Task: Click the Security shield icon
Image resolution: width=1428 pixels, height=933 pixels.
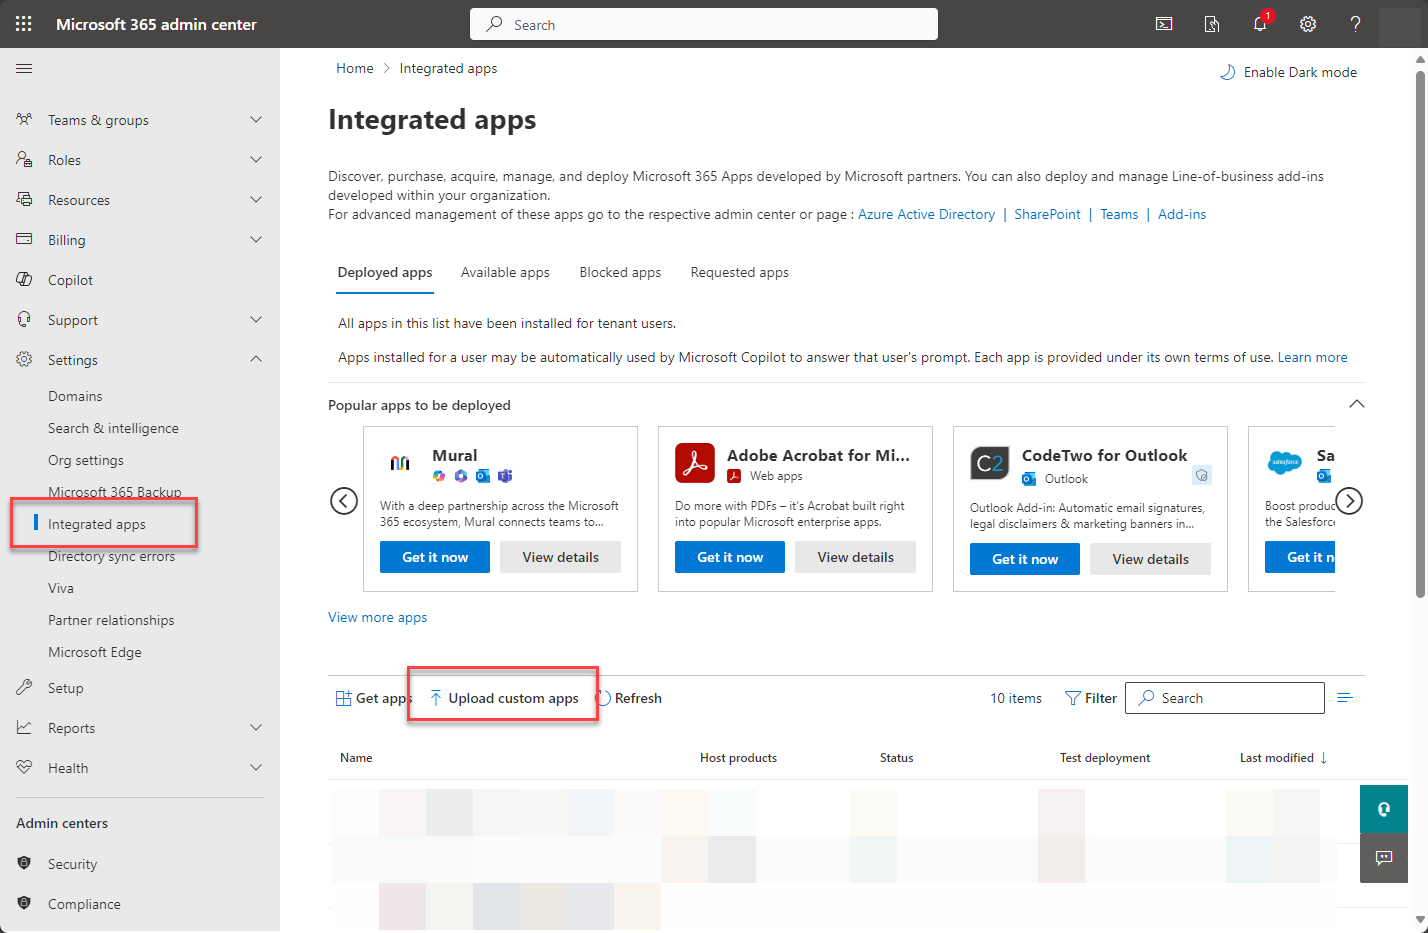Action: (24, 864)
